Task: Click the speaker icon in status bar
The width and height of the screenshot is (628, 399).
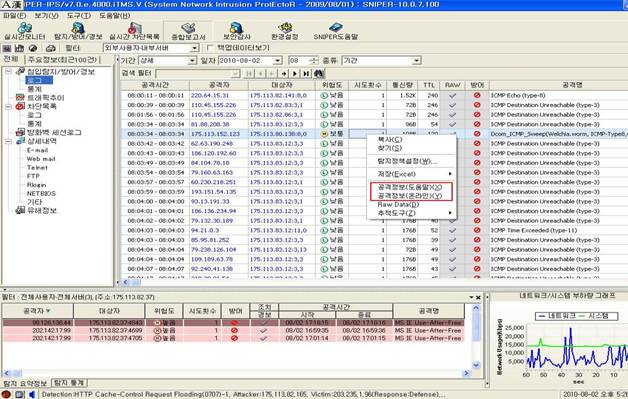Action: click(x=32, y=394)
